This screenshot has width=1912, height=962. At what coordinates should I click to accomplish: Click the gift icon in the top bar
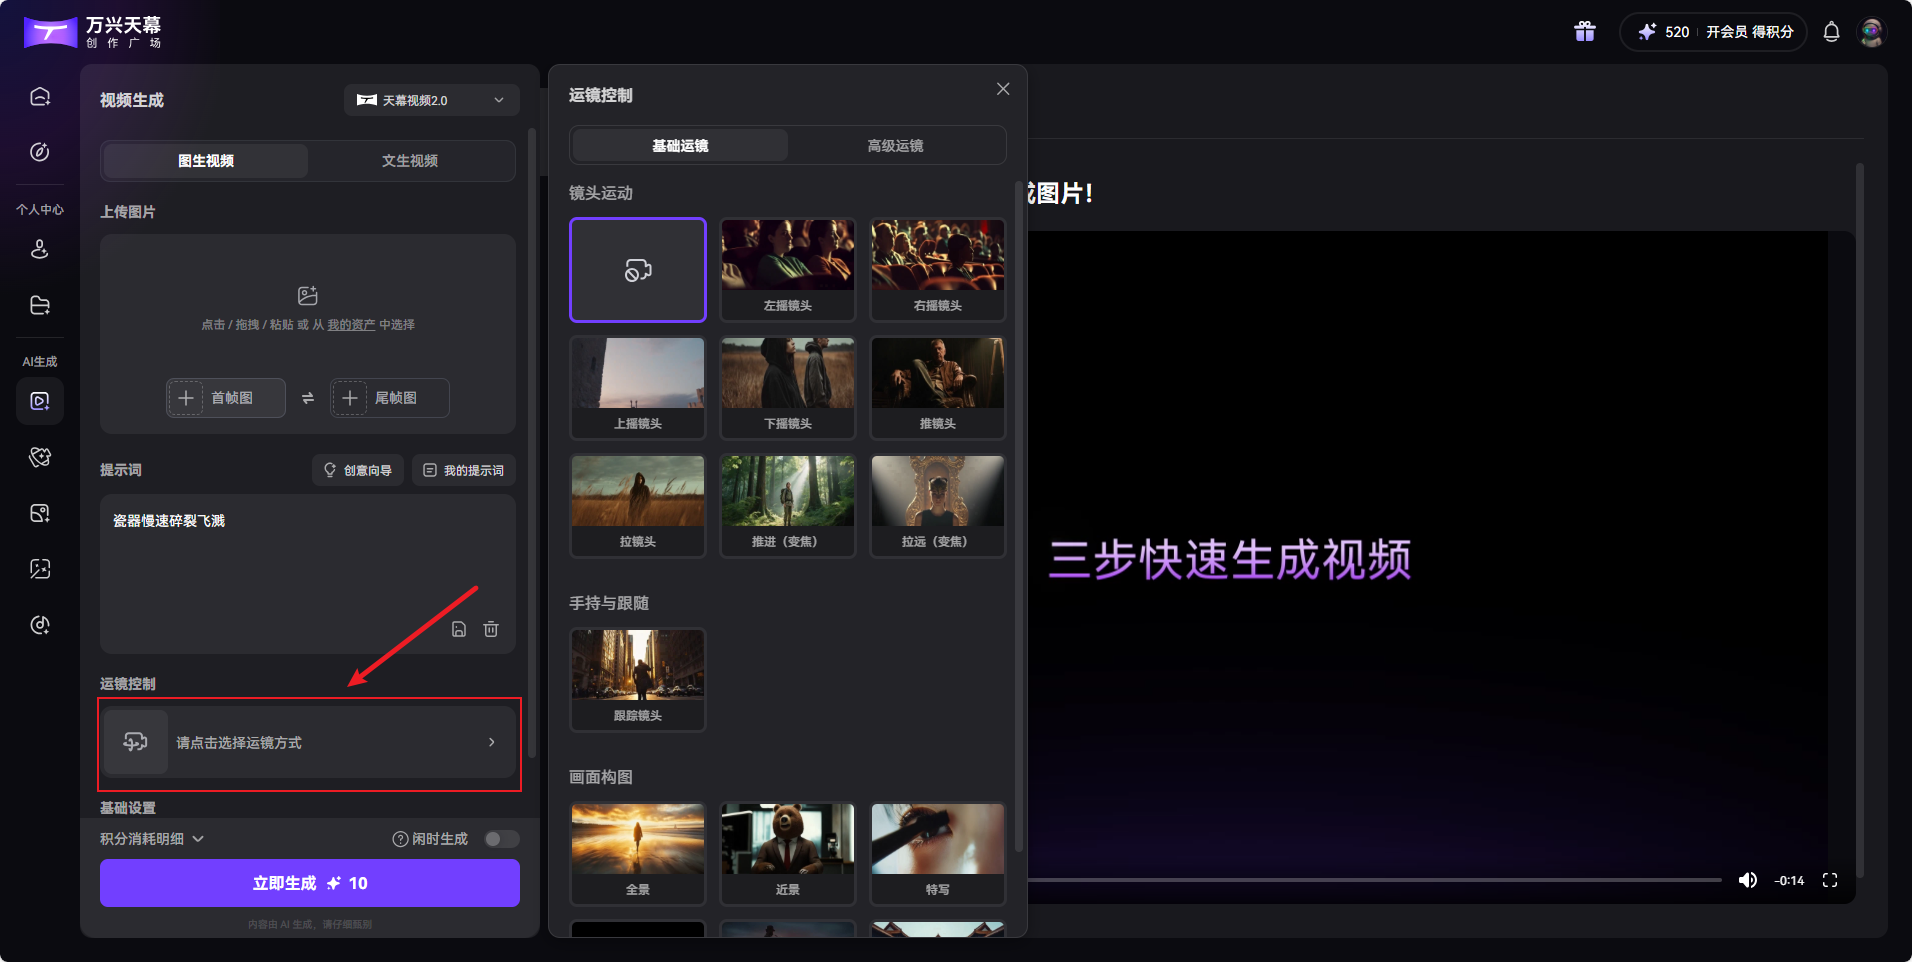1585,31
